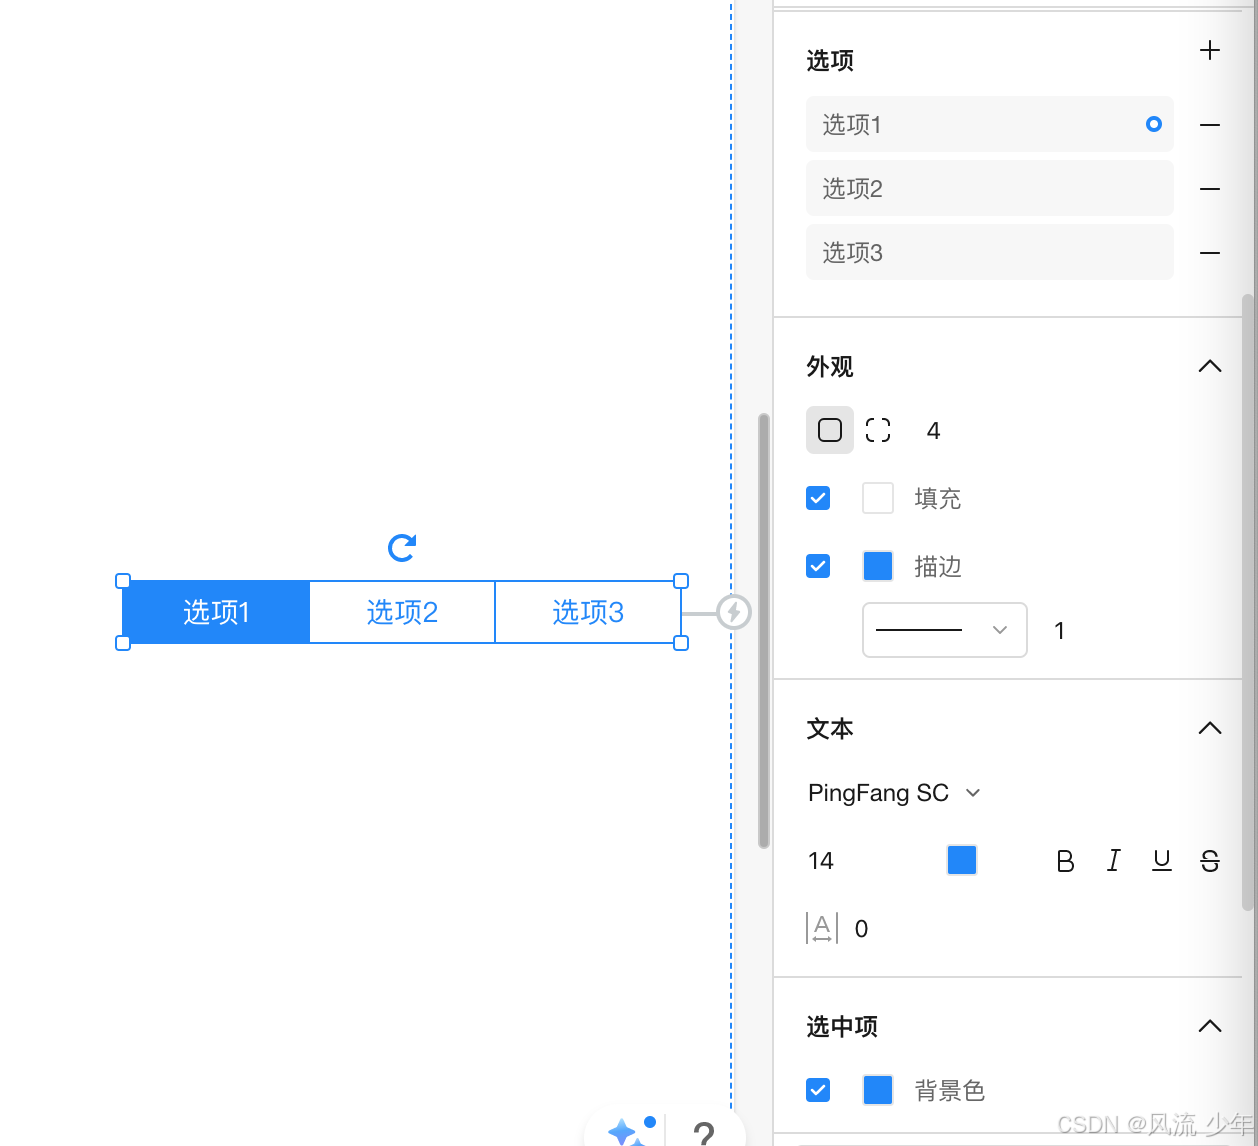The width and height of the screenshot is (1258, 1146).
Task: Click the canvas vertical scrollbar
Action: point(764,630)
